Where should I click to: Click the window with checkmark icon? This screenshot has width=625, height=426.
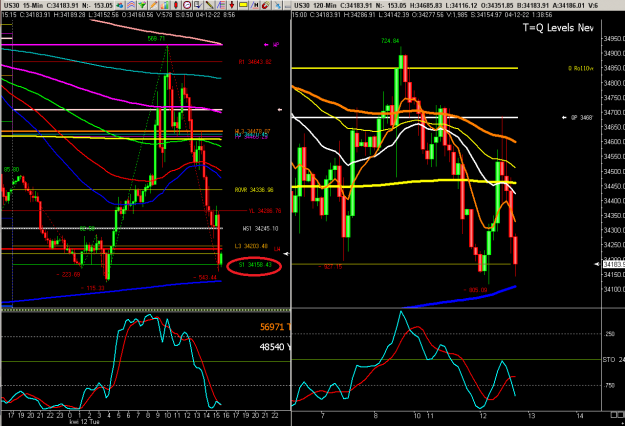198,5
